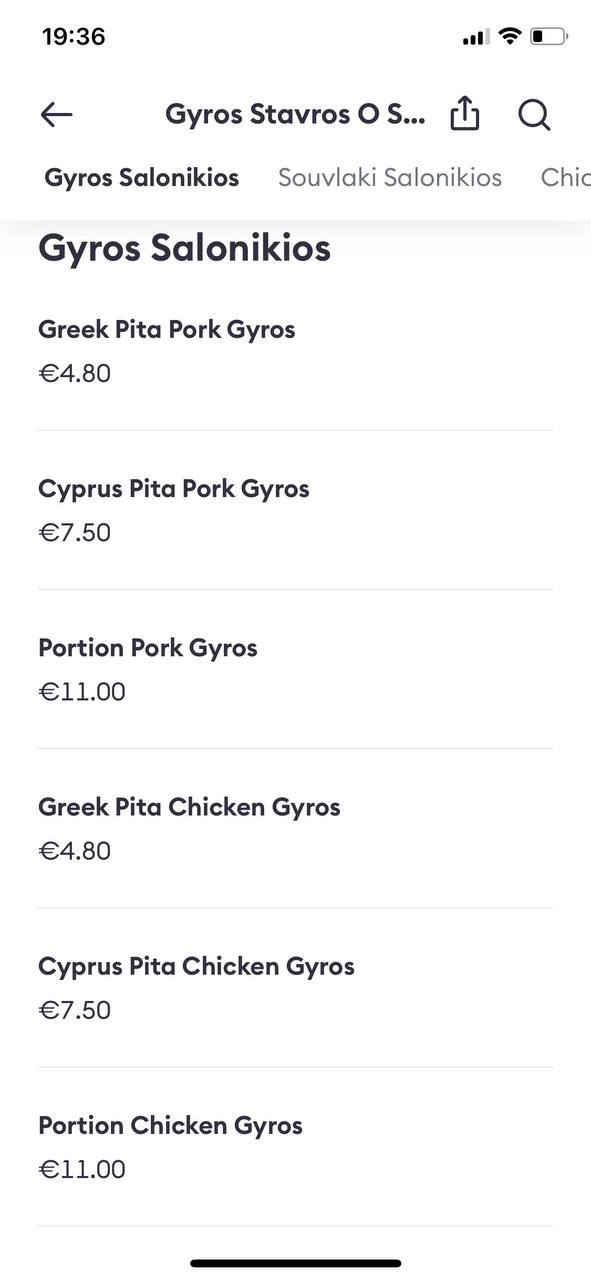Image resolution: width=591 pixels, height=1280 pixels.
Task: Tap the 19:36 clock in status bar
Action: [x=74, y=37]
